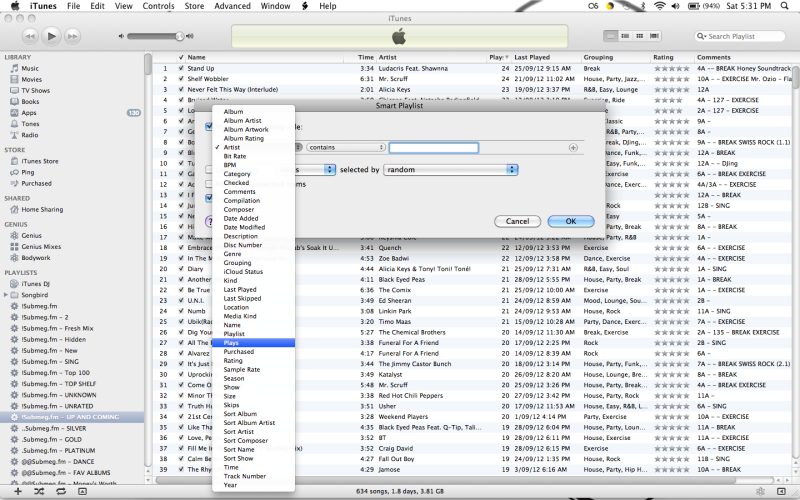This screenshot has width=800, height=500.
Task: Click the add playlist plus button
Action: pyautogui.click(x=18, y=491)
